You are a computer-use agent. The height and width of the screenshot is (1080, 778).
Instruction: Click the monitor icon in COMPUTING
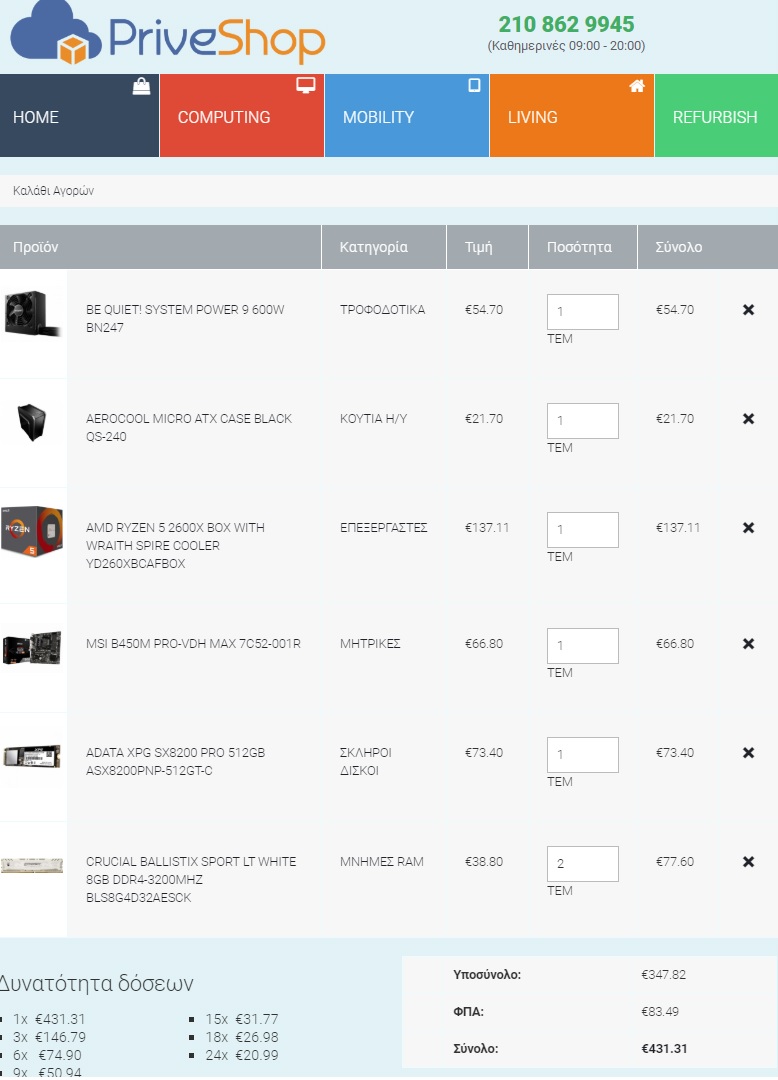pos(306,85)
